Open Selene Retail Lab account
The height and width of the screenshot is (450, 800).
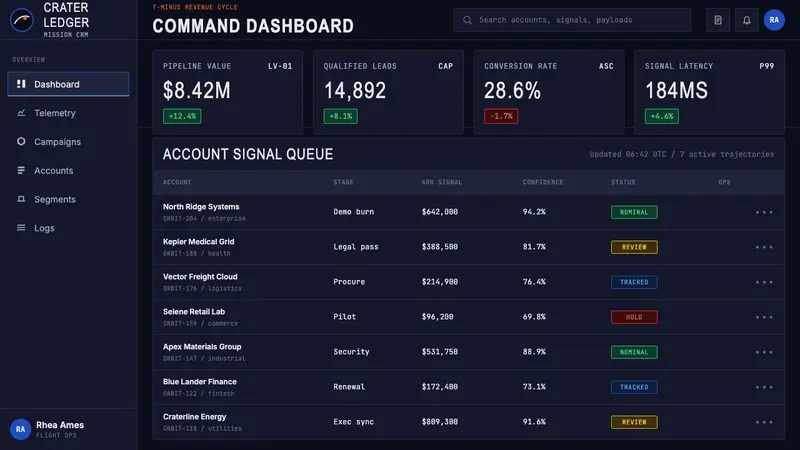[x=194, y=312]
